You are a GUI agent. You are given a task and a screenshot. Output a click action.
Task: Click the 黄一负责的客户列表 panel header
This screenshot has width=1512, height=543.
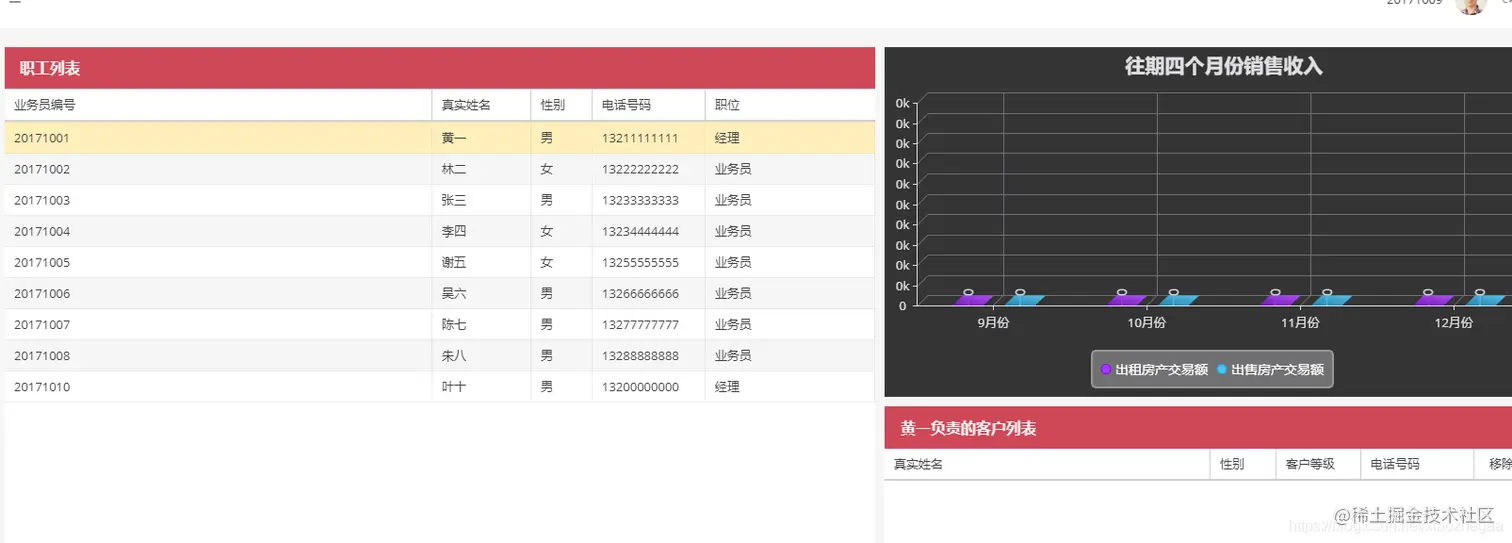1198,428
